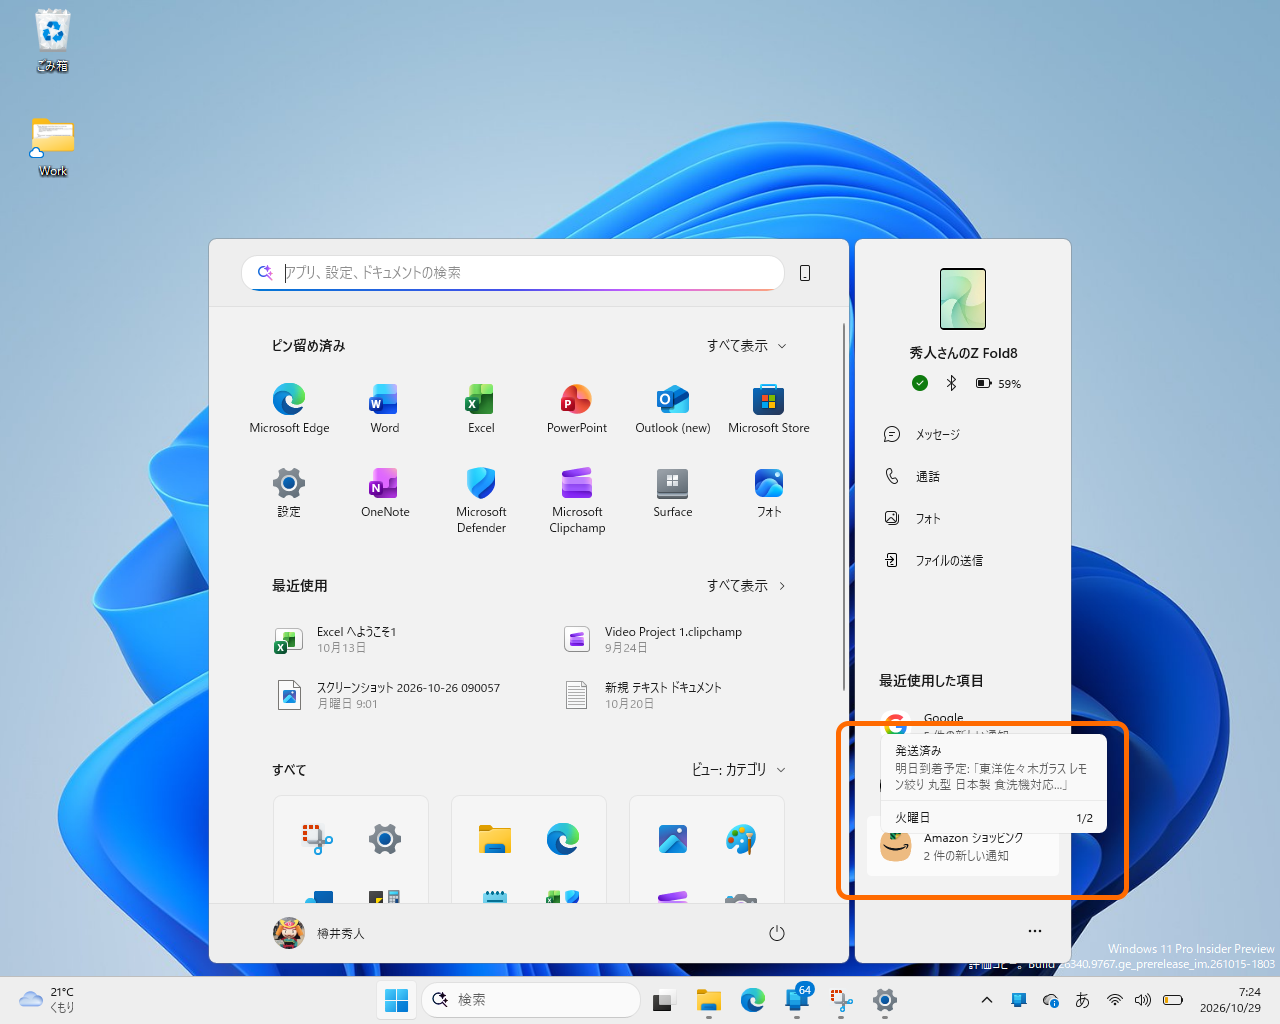Click the Z Fold8 phone thumbnail
1280x1024 pixels.
(x=963, y=299)
